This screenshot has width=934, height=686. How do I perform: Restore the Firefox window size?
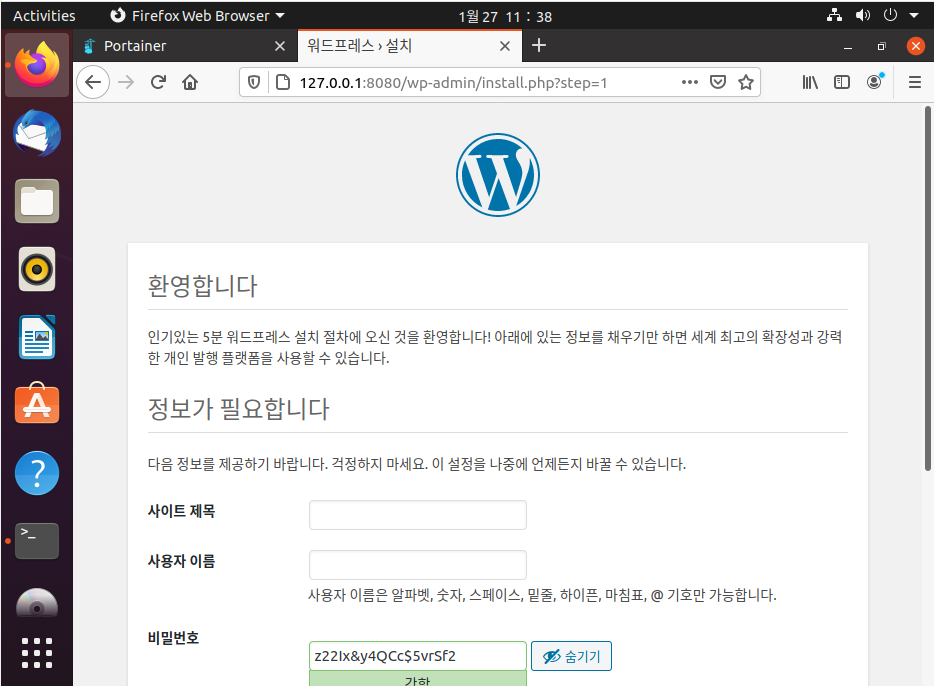click(882, 46)
